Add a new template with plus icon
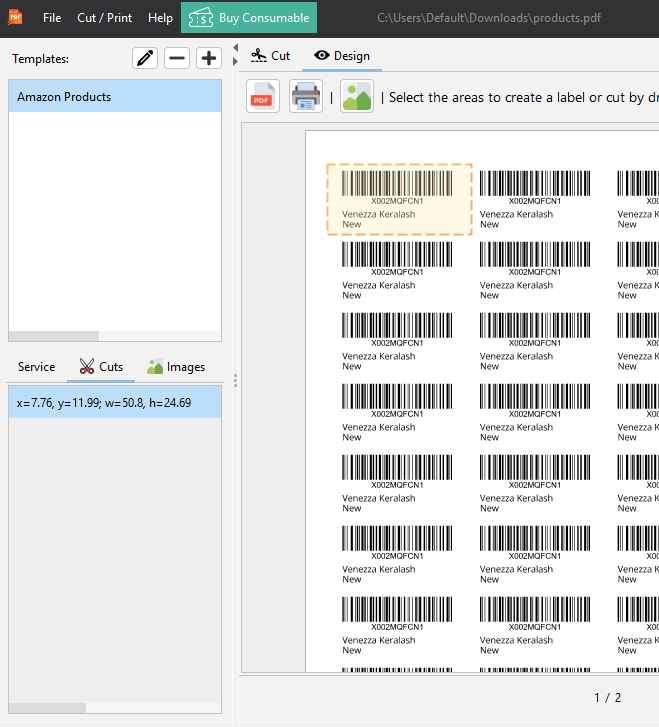 click(x=209, y=58)
